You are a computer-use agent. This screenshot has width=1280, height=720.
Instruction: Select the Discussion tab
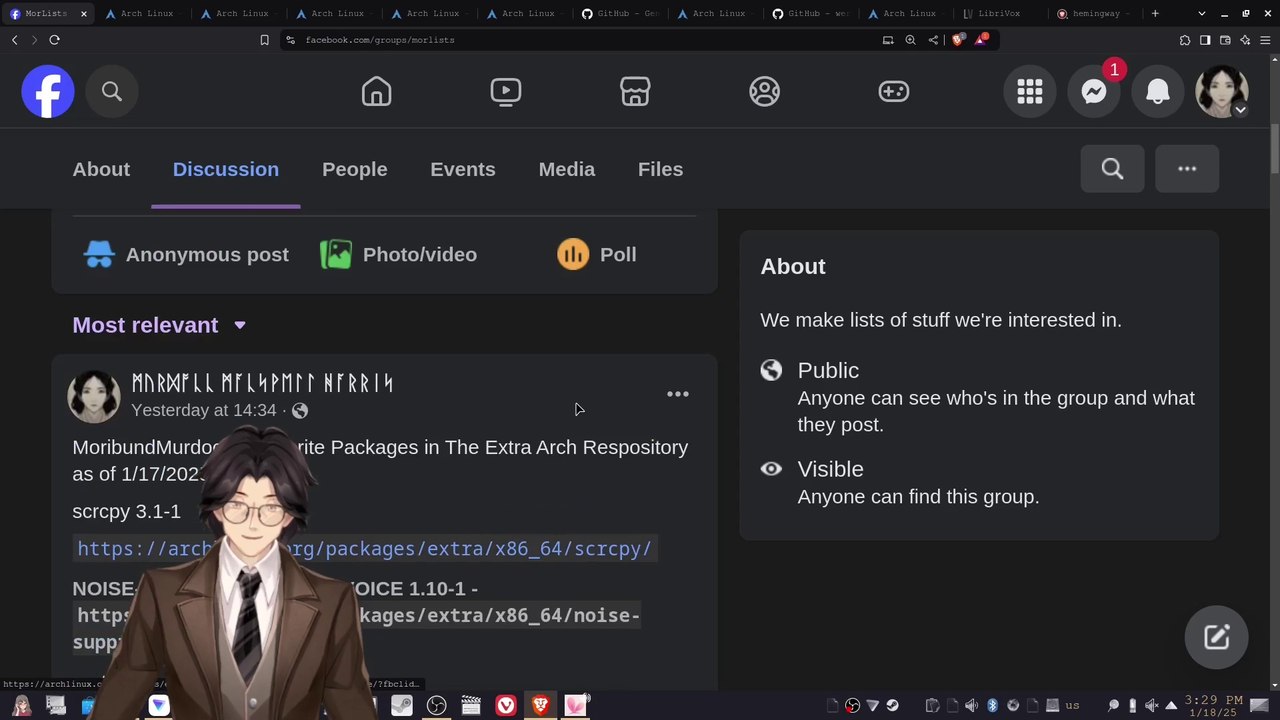point(226,169)
